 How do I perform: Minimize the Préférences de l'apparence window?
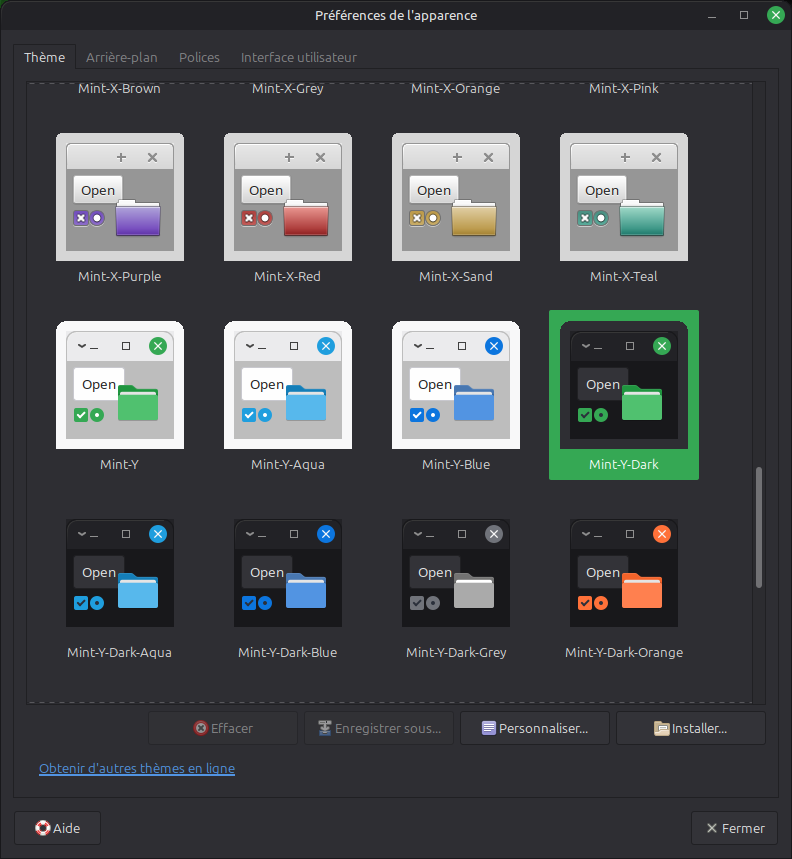point(712,15)
